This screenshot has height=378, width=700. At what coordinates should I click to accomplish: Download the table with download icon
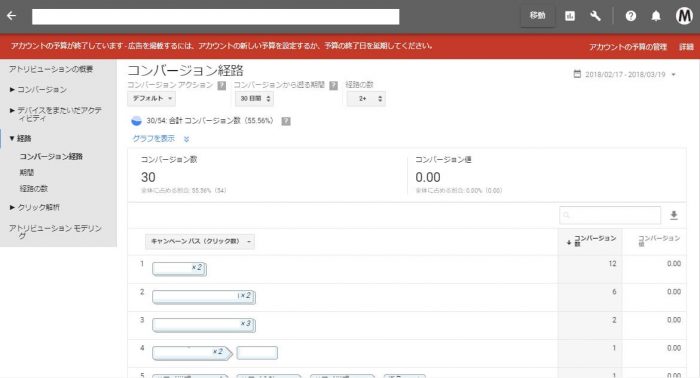[x=674, y=216]
